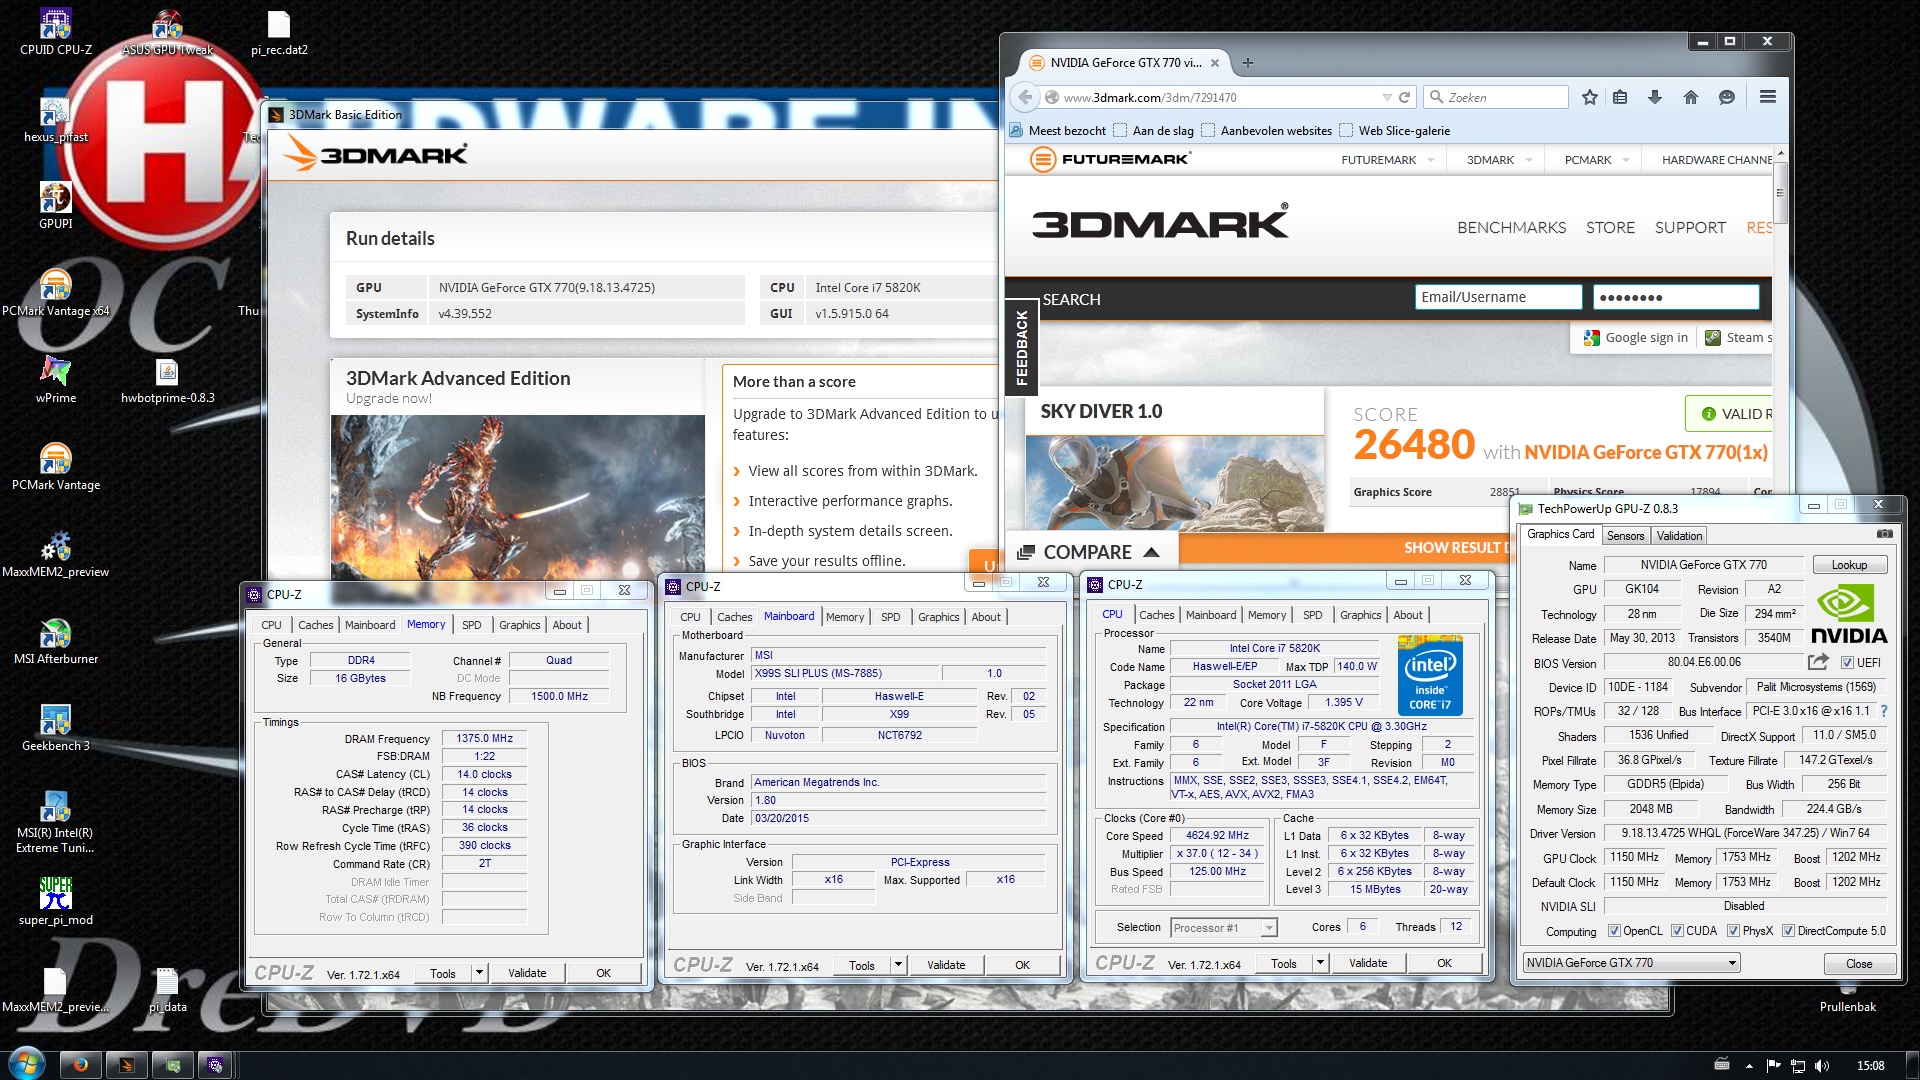The image size is (1920, 1080).
Task: Expand PCMARK top menu dropdown
Action: click(1626, 160)
